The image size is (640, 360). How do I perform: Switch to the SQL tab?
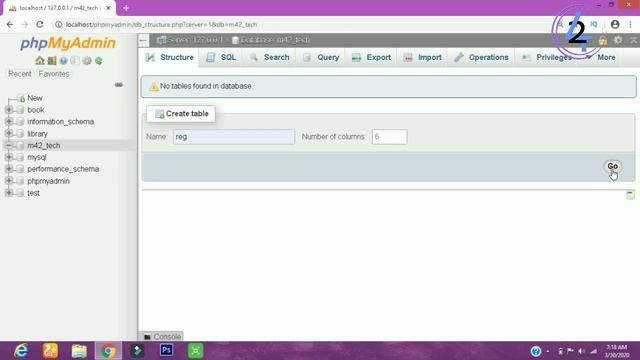(x=221, y=58)
